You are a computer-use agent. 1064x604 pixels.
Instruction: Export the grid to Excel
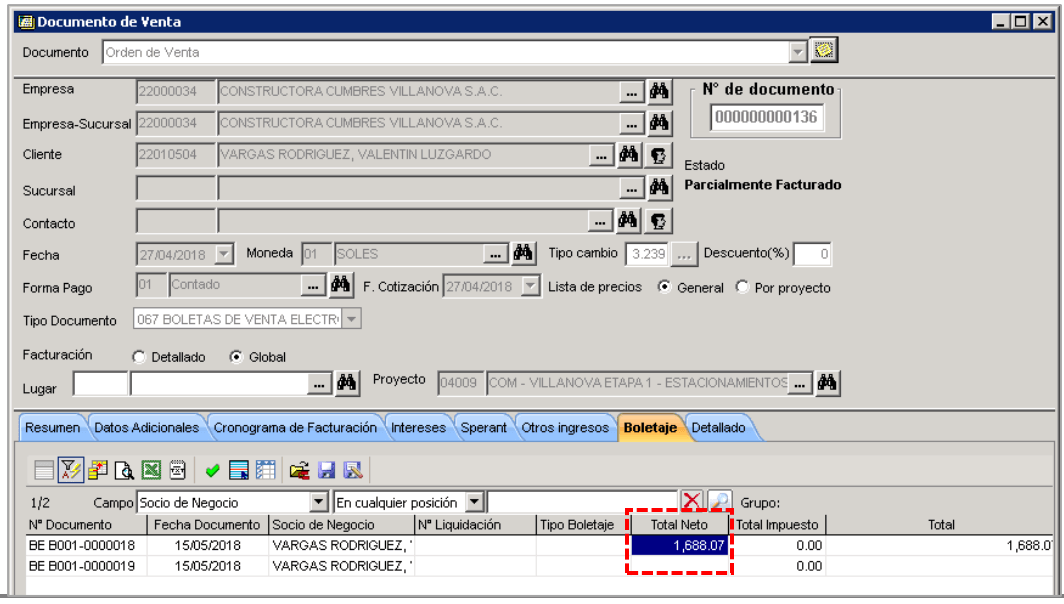pyautogui.click(x=151, y=470)
